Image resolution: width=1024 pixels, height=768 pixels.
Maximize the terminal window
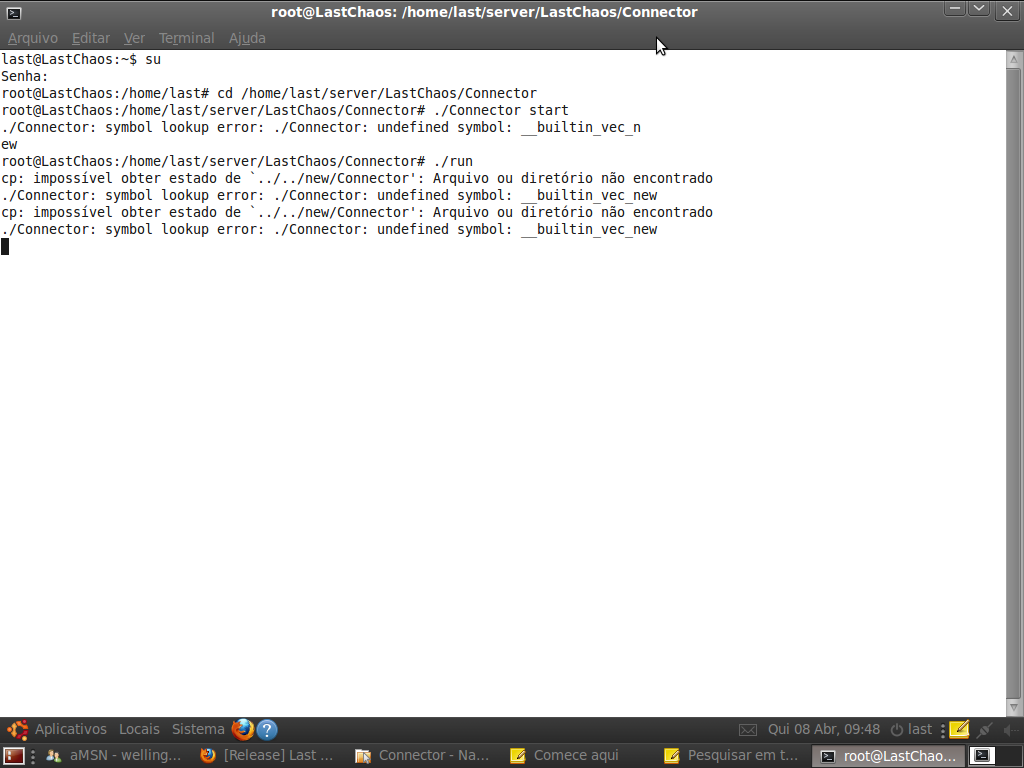click(979, 10)
